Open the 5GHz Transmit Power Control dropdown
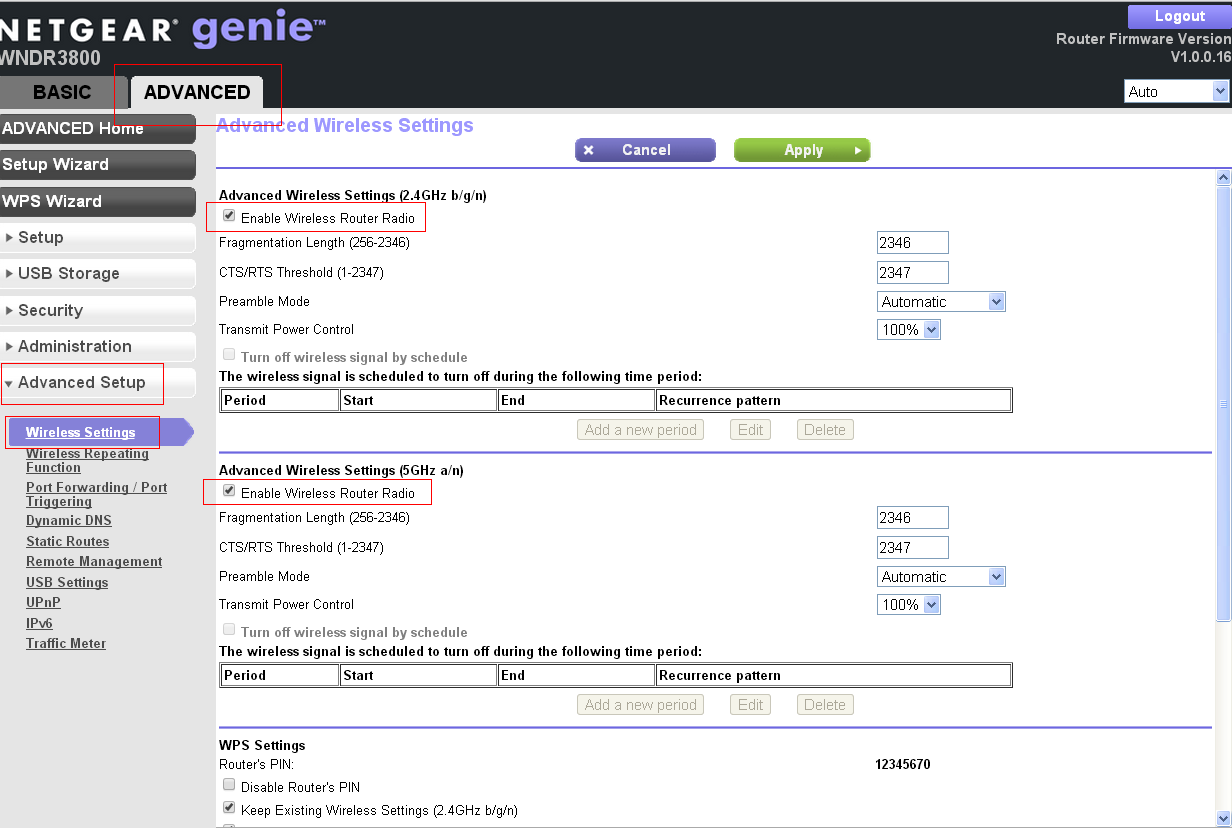 [x=909, y=604]
